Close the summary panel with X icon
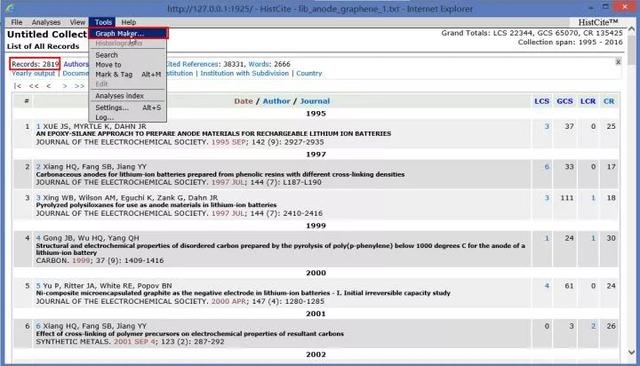640x366 pixels. pyautogui.click(x=618, y=62)
